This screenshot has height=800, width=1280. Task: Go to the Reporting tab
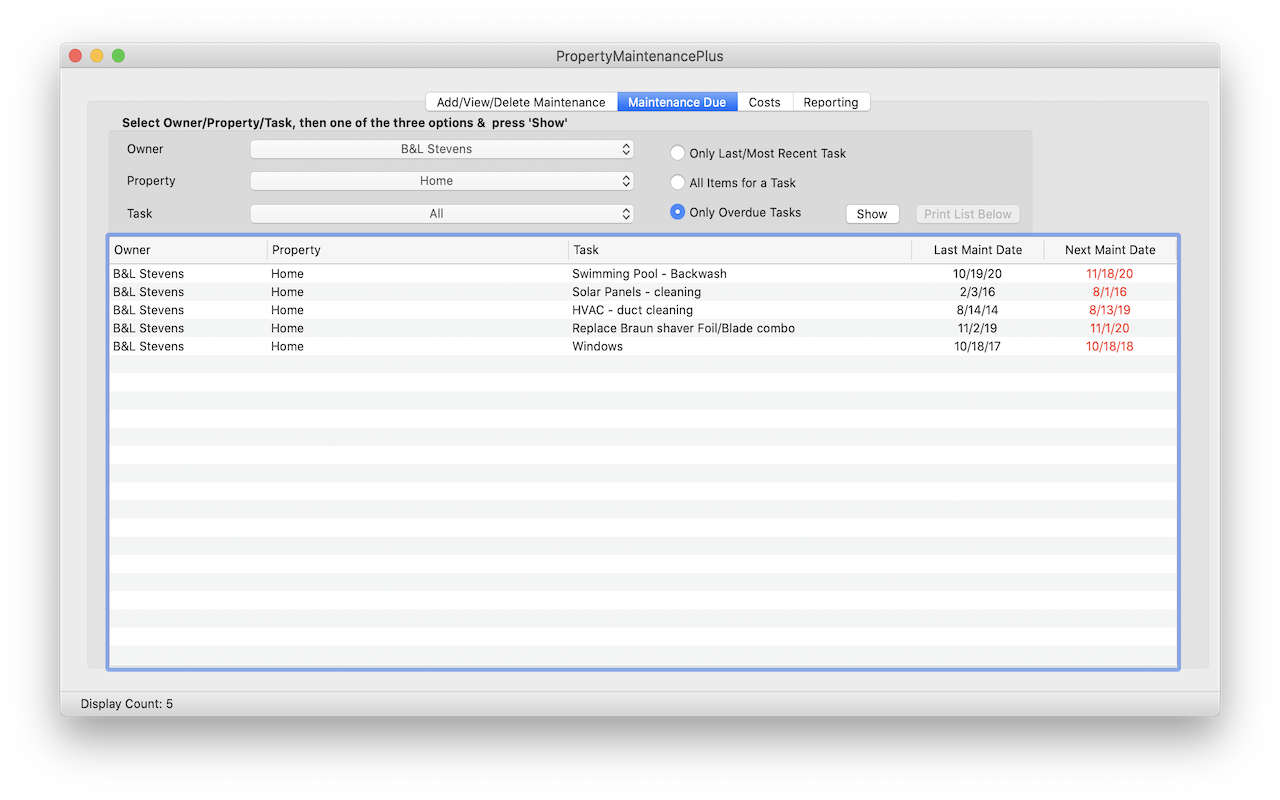tap(830, 102)
